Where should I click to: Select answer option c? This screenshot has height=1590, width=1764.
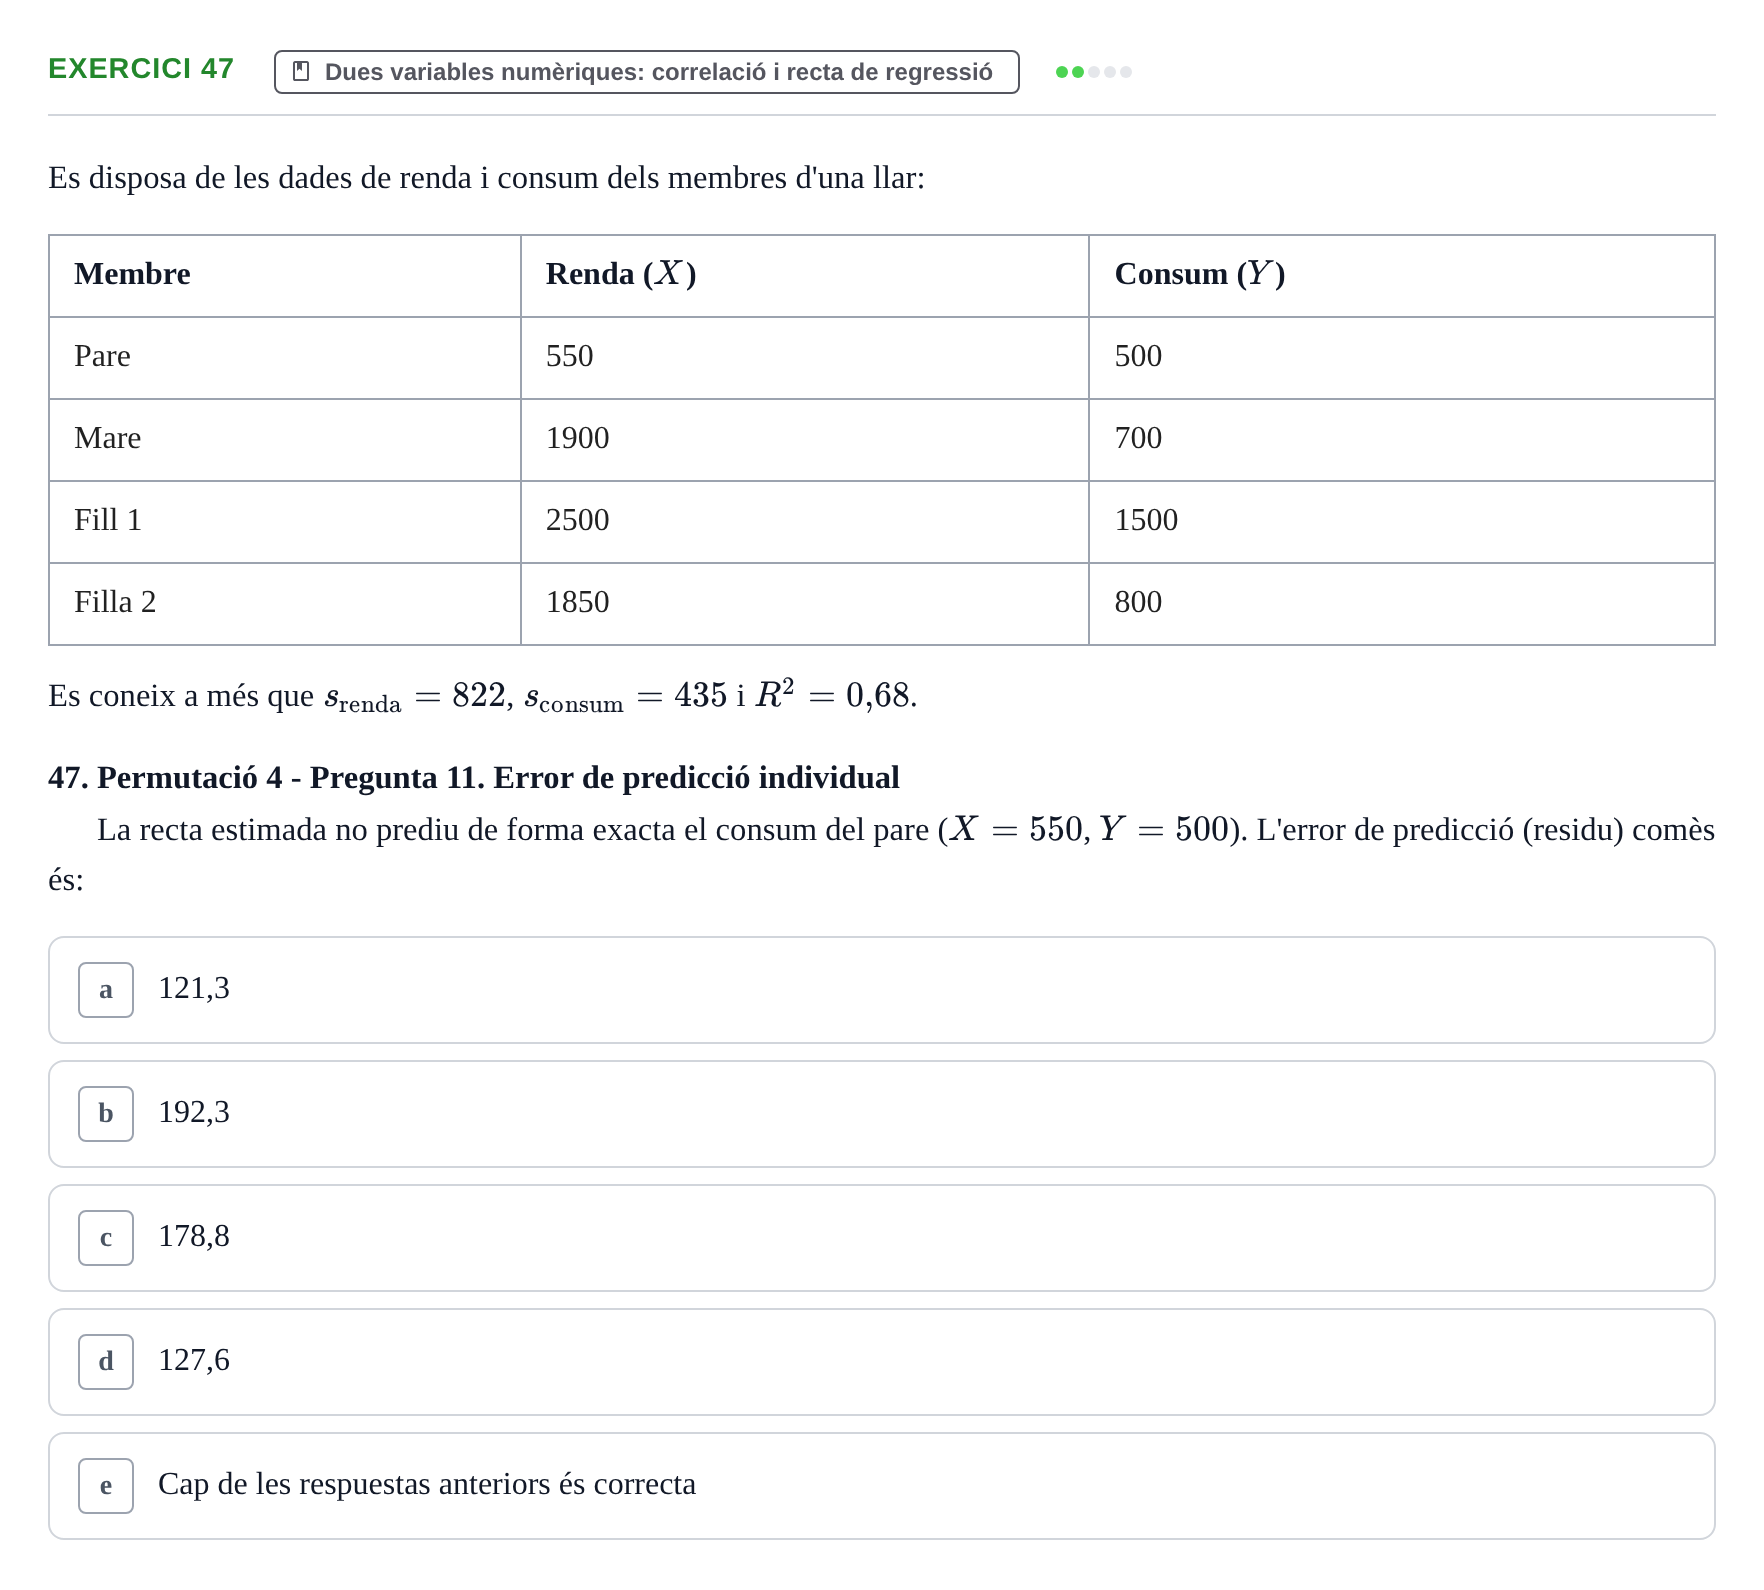(x=881, y=1238)
